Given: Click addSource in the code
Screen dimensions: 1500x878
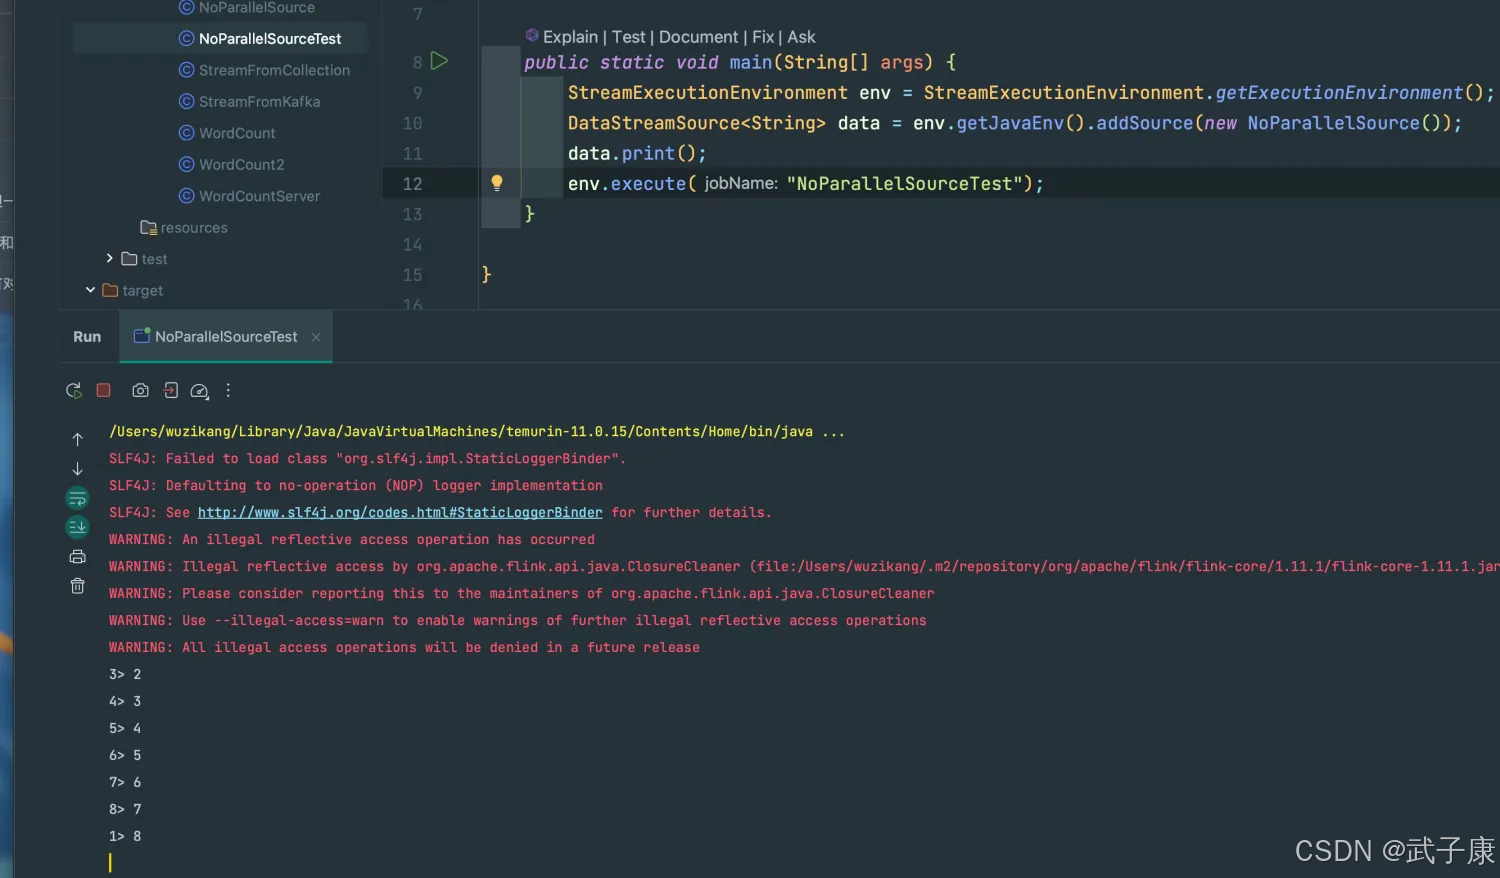Looking at the screenshot, I should coord(1145,123).
